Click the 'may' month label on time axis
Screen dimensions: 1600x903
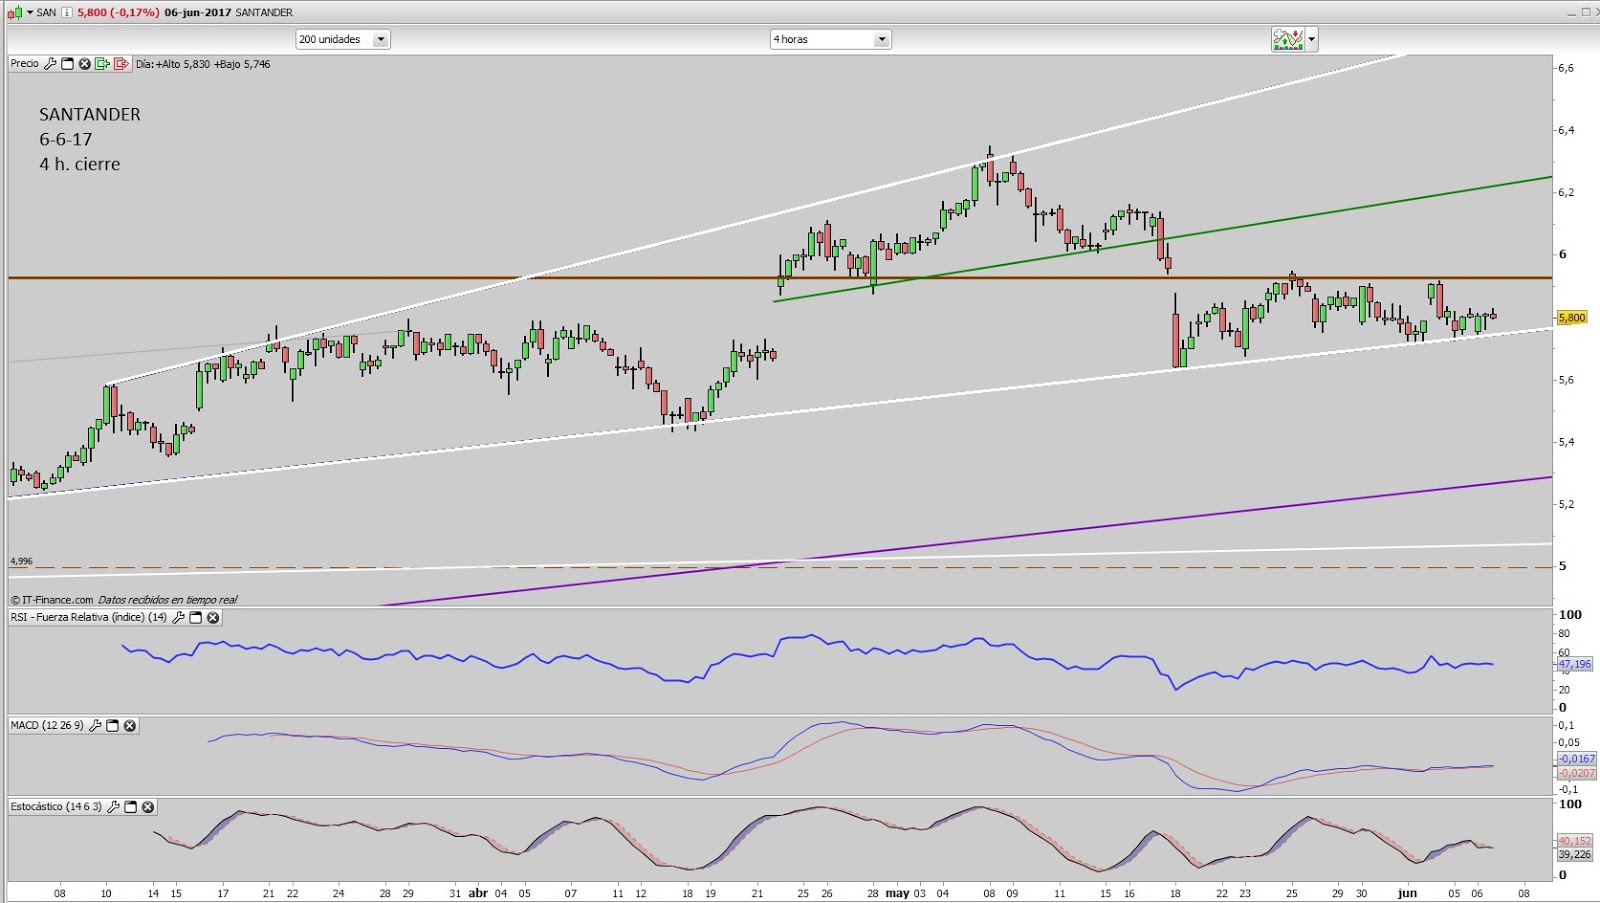tap(897, 893)
